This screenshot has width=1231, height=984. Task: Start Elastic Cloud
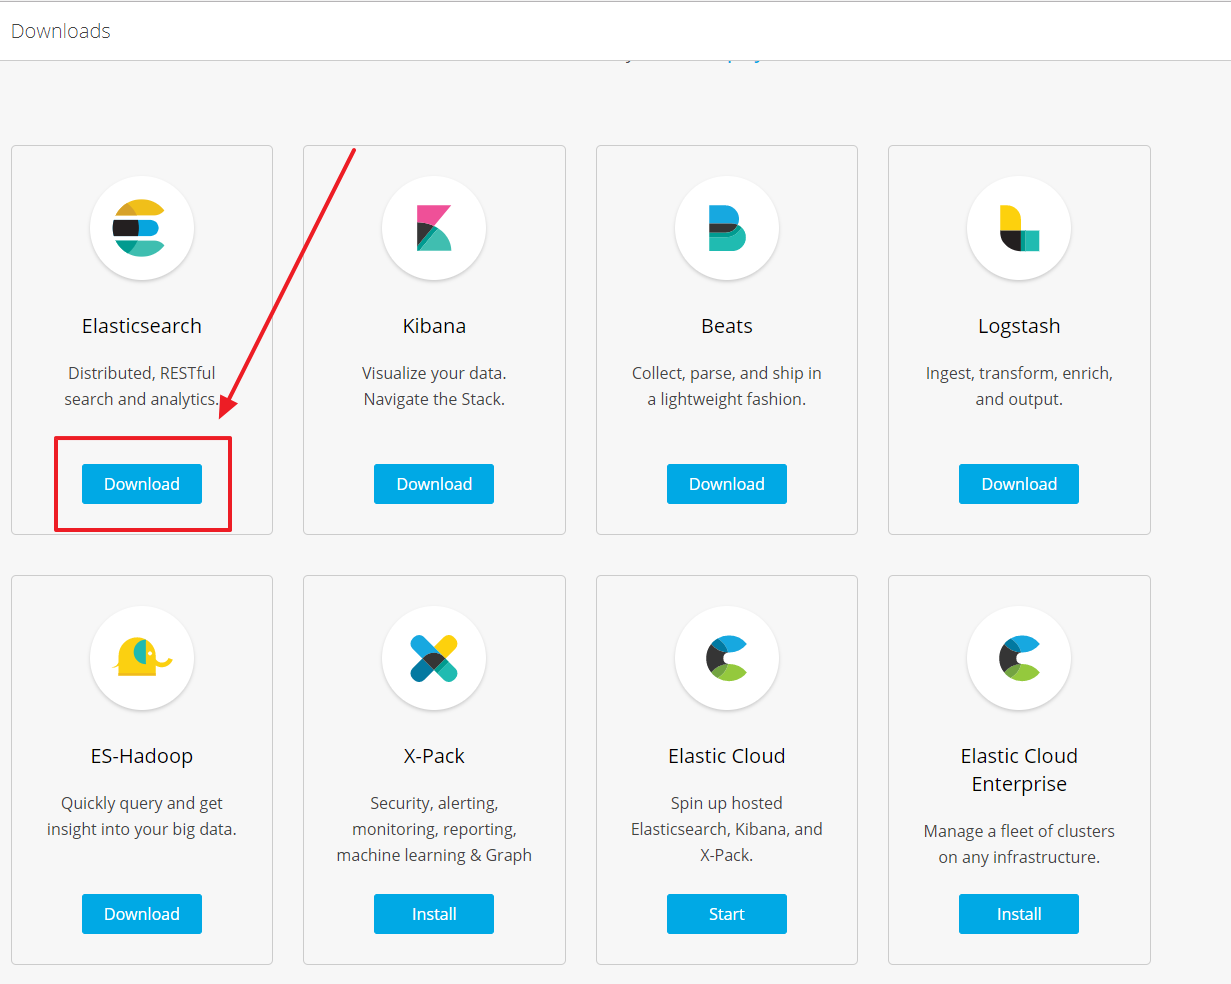(x=727, y=914)
